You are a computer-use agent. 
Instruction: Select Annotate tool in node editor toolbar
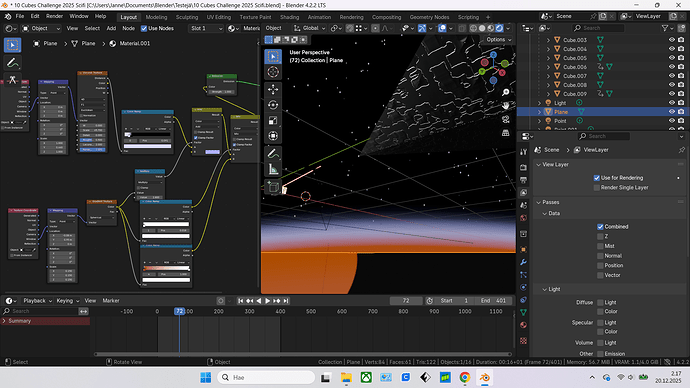pos(12,62)
